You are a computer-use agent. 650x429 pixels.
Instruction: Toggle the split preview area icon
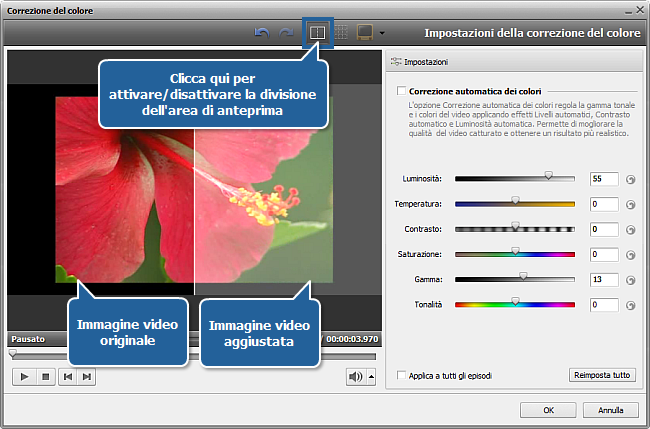coord(316,33)
